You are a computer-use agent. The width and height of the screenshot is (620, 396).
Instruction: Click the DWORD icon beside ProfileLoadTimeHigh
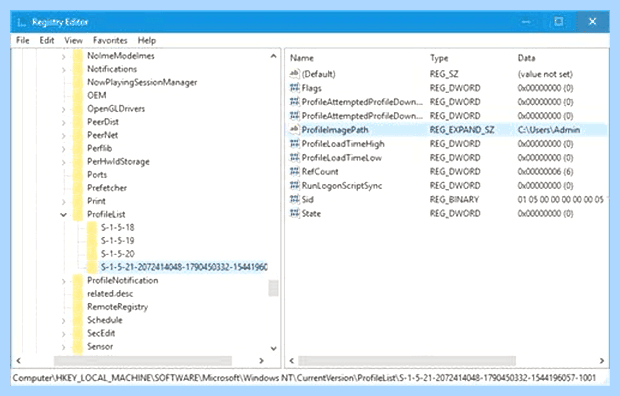[294, 143]
